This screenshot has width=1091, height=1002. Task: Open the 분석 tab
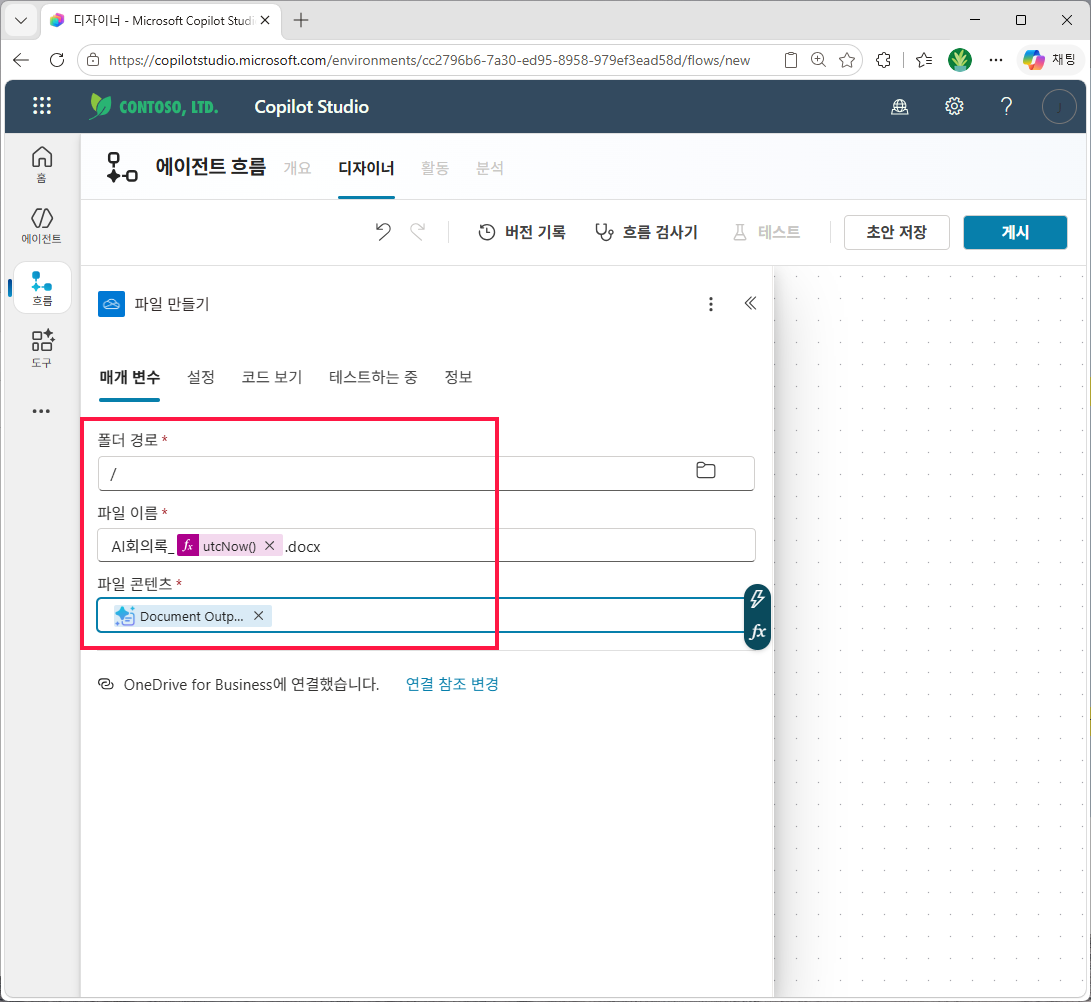(490, 168)
